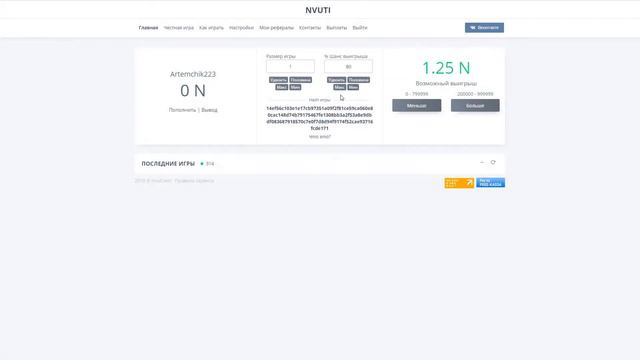Click Вывод link under the balance

coord(209,110)
